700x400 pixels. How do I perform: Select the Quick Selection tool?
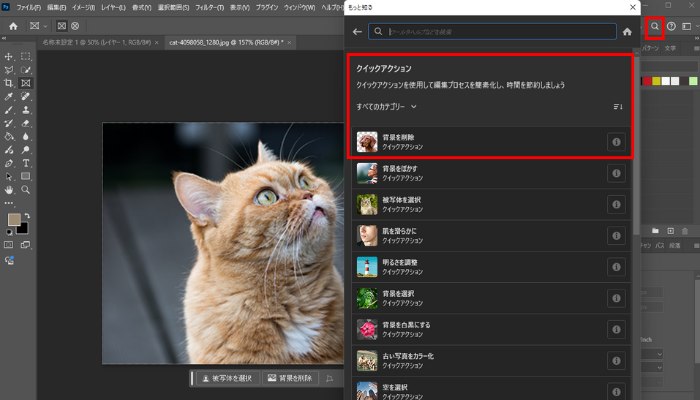pyautogui.click(x=26, y=70)
